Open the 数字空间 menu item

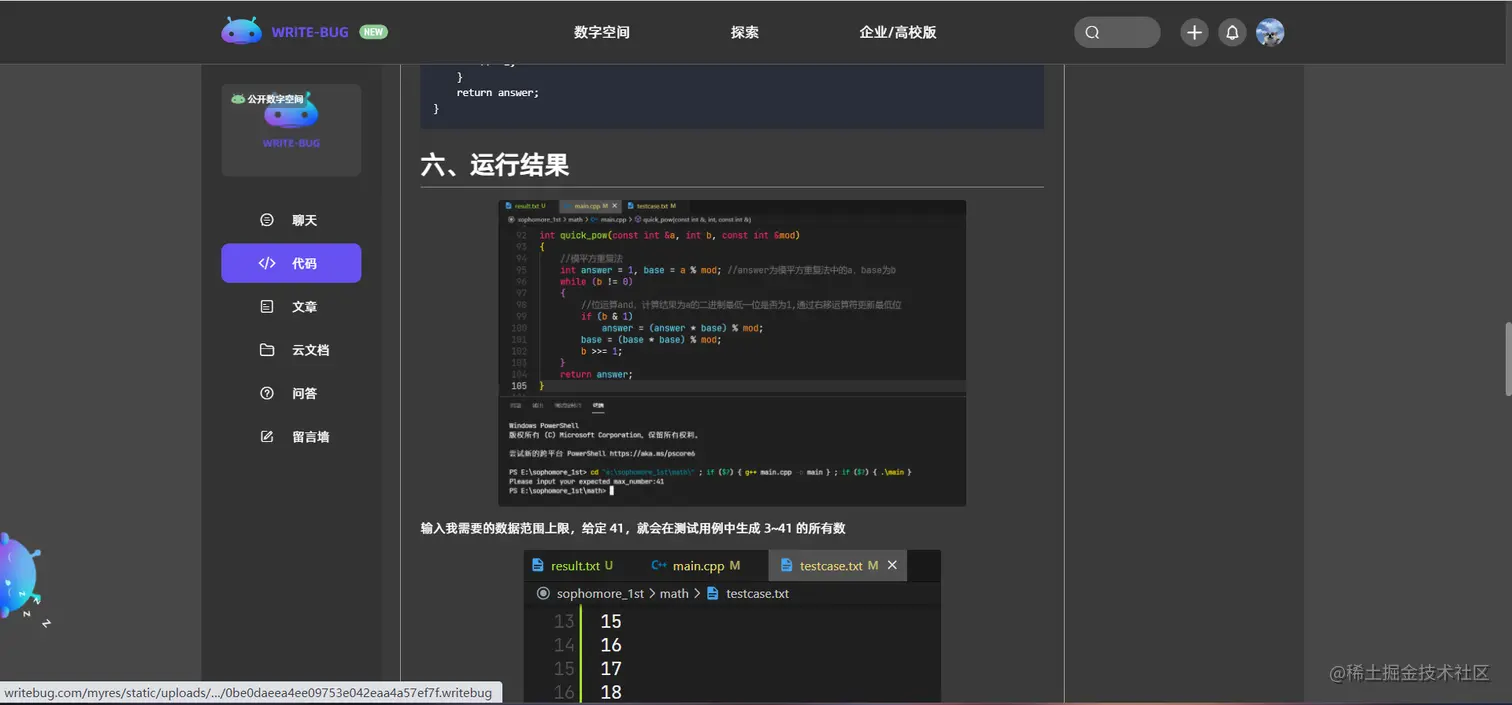tap(601, 31)
